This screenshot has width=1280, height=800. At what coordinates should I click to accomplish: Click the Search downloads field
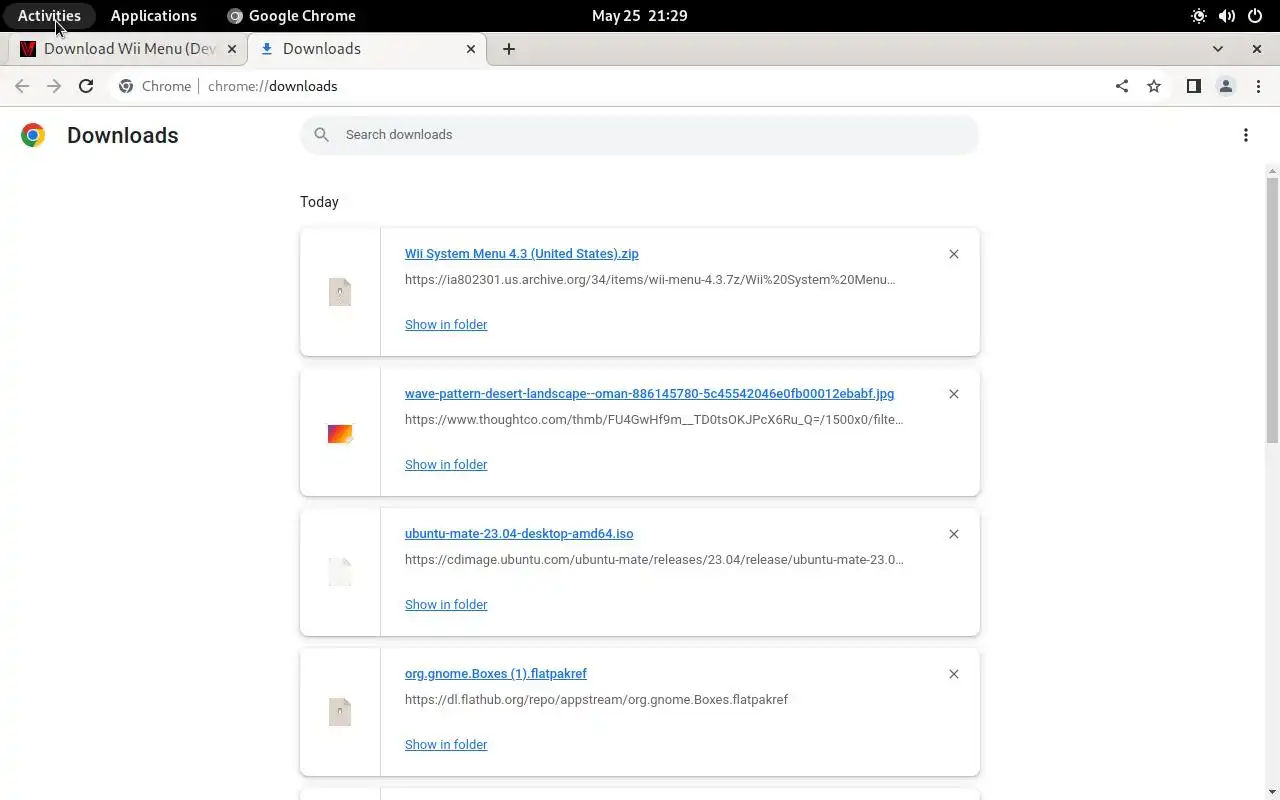click(640, 134)
